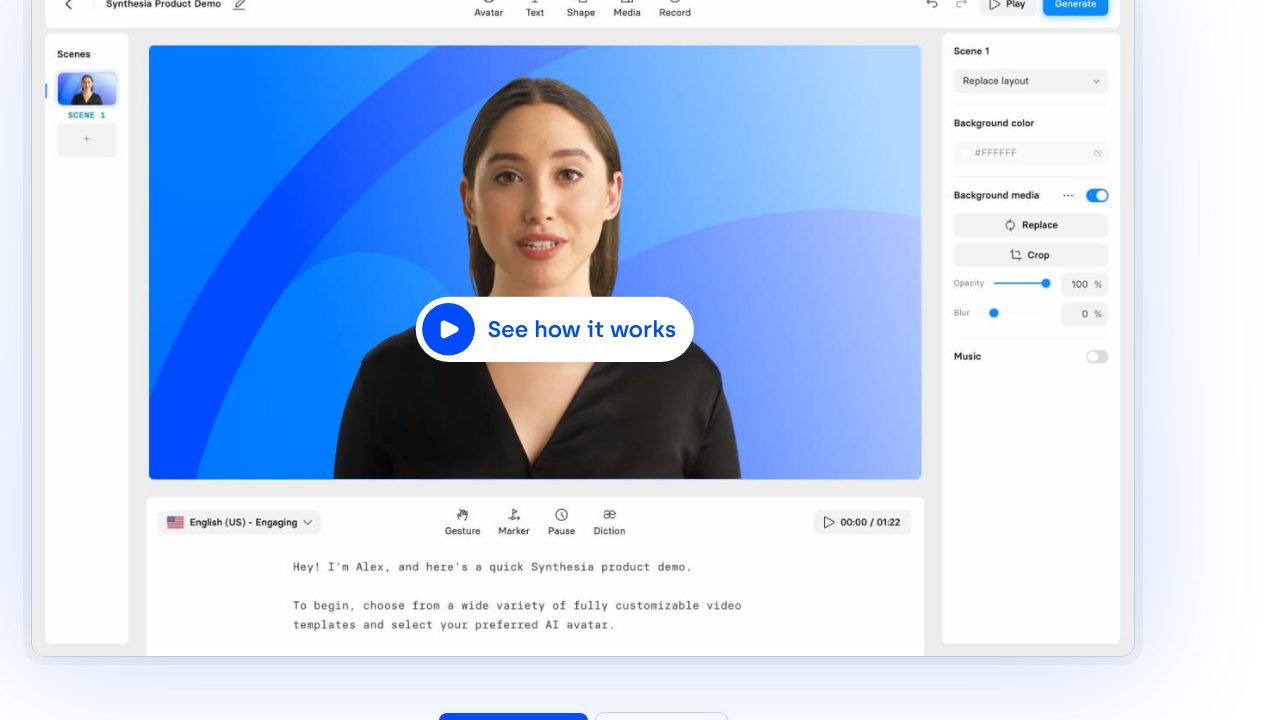Expand the English (US) - Engaging voice dropdown
The image size is (1280, 720).
240,522
